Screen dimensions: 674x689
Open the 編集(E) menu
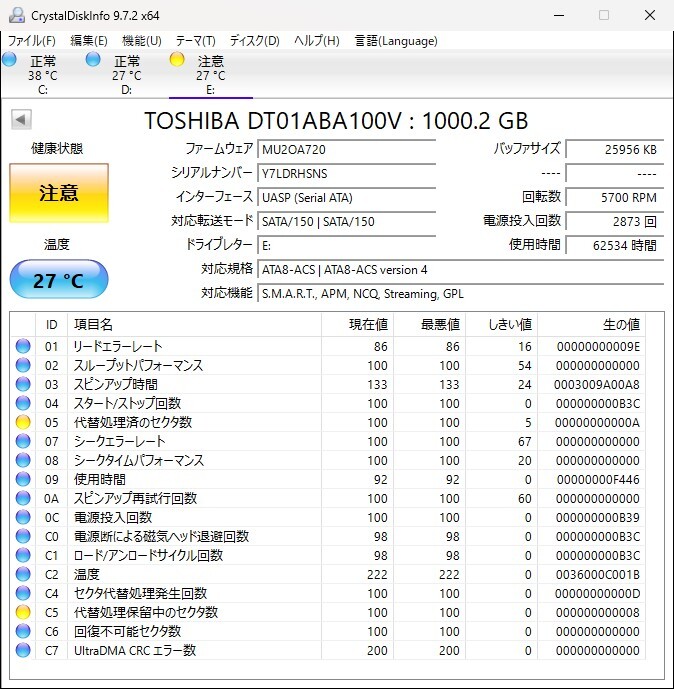(89, 41)
